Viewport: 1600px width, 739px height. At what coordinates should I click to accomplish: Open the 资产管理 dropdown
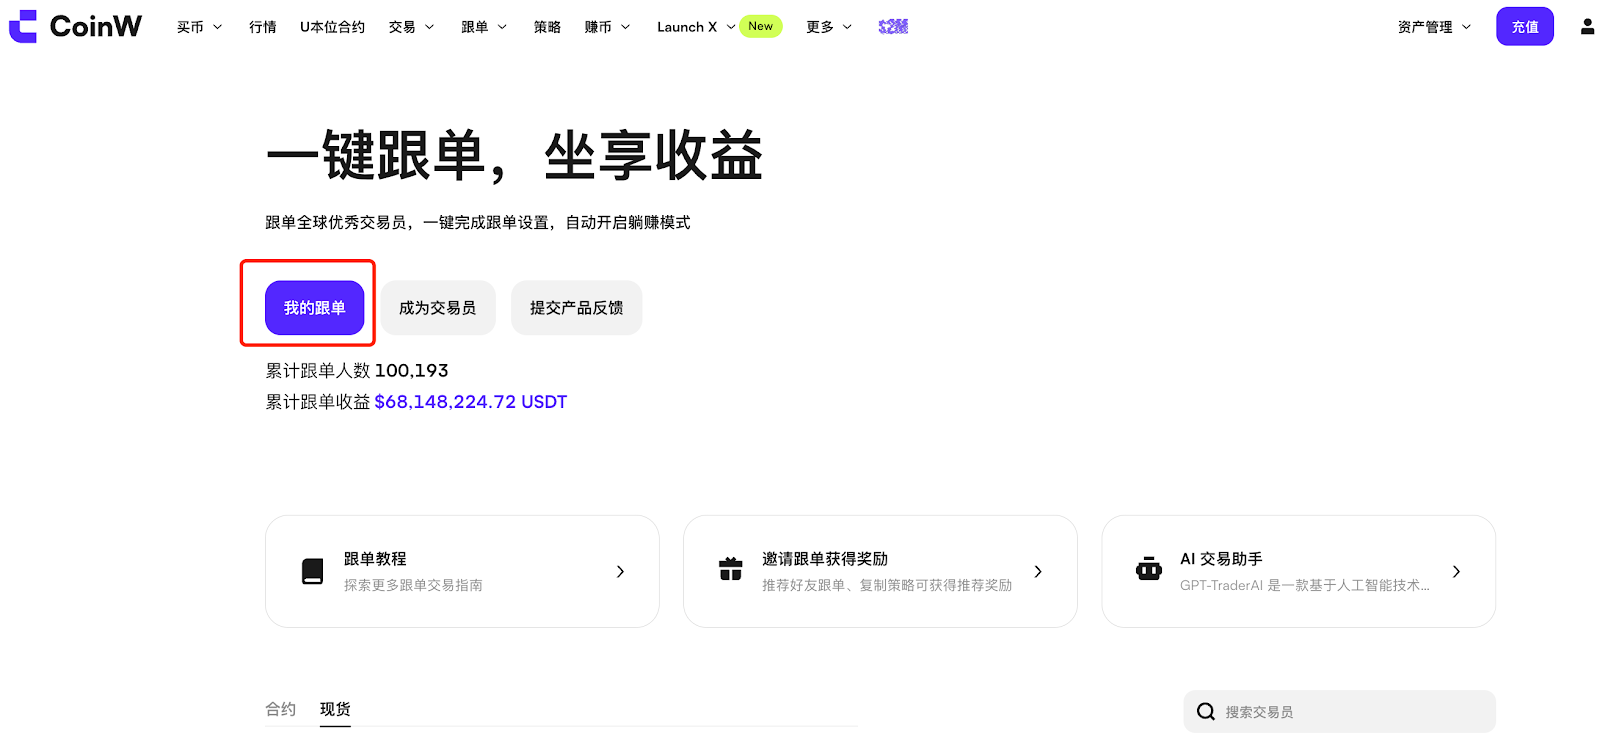pos(1434,27)
